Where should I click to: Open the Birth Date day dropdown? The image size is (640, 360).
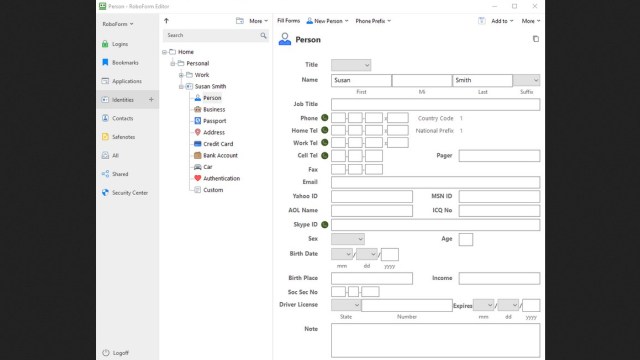tap(367, 254)
